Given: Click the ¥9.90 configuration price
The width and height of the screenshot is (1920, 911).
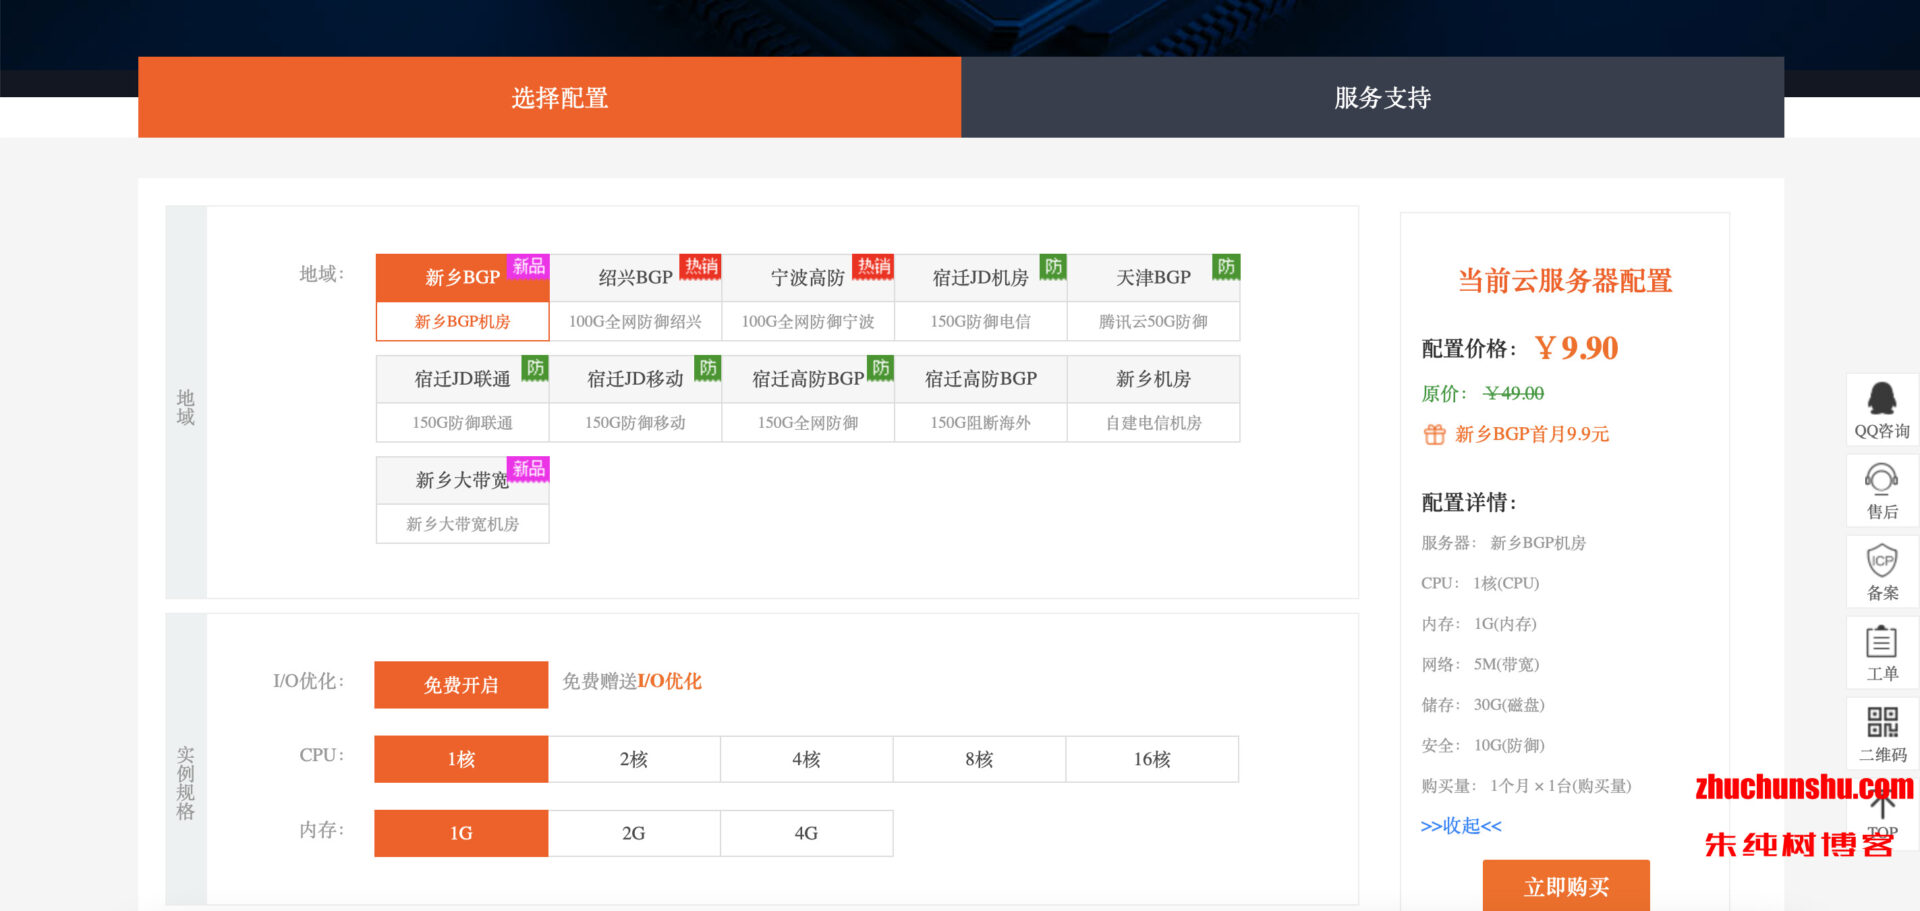Looking at the screenshot, I should (x=1577, y=348).
